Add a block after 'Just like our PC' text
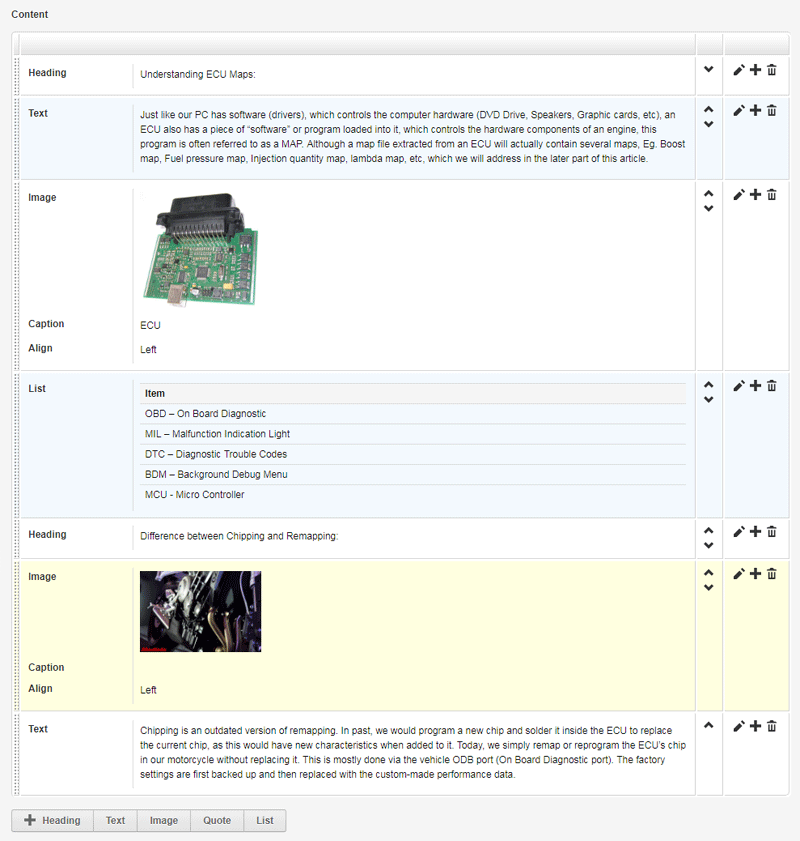The height and width of the screenshot is (841, 800). tap(755, 110)
